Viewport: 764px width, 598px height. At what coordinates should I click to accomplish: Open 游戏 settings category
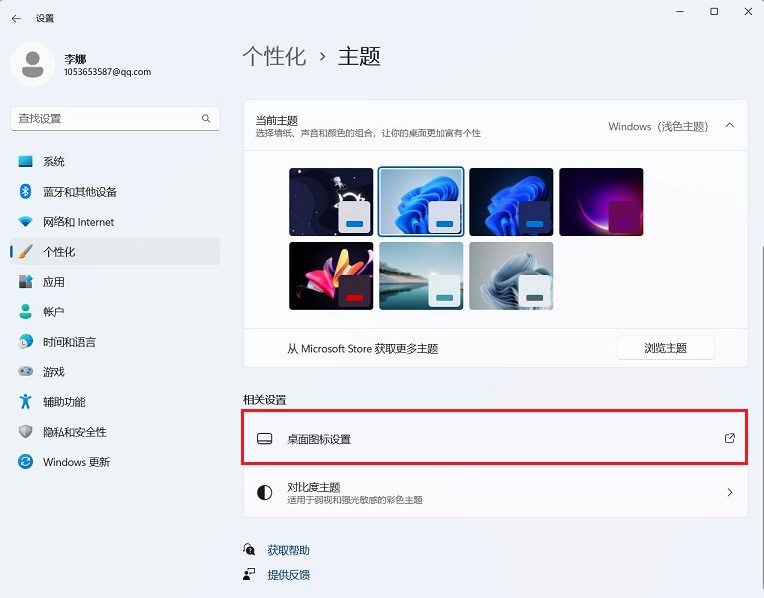click(115, 372)
